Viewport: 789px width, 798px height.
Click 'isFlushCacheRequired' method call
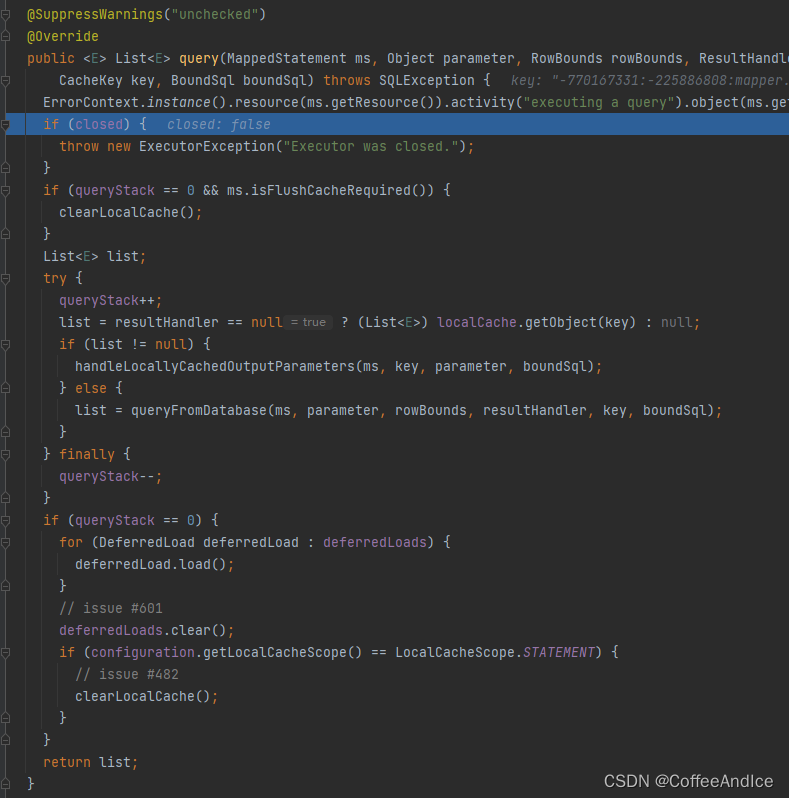click(330, 190)
